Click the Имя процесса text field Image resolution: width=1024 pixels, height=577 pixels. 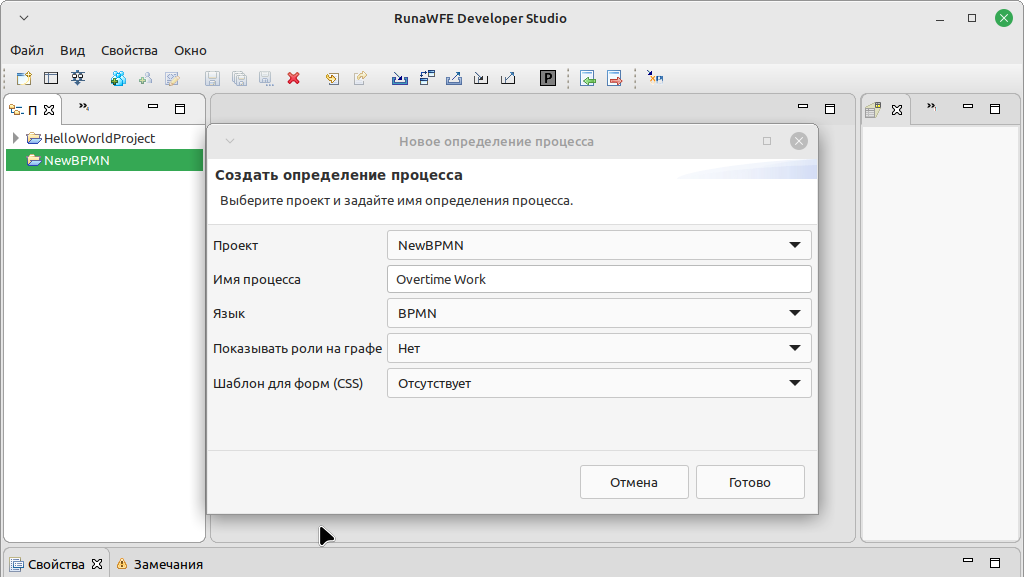599,279
